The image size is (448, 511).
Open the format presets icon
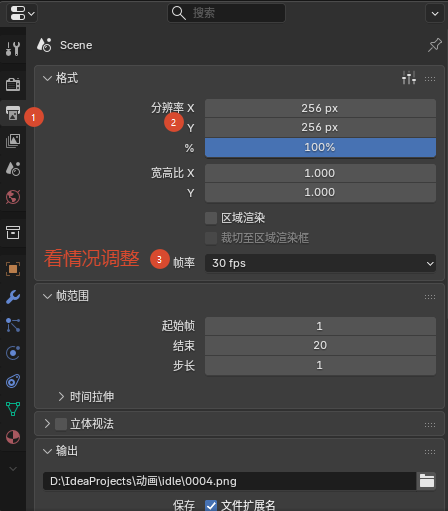point(409,78)
